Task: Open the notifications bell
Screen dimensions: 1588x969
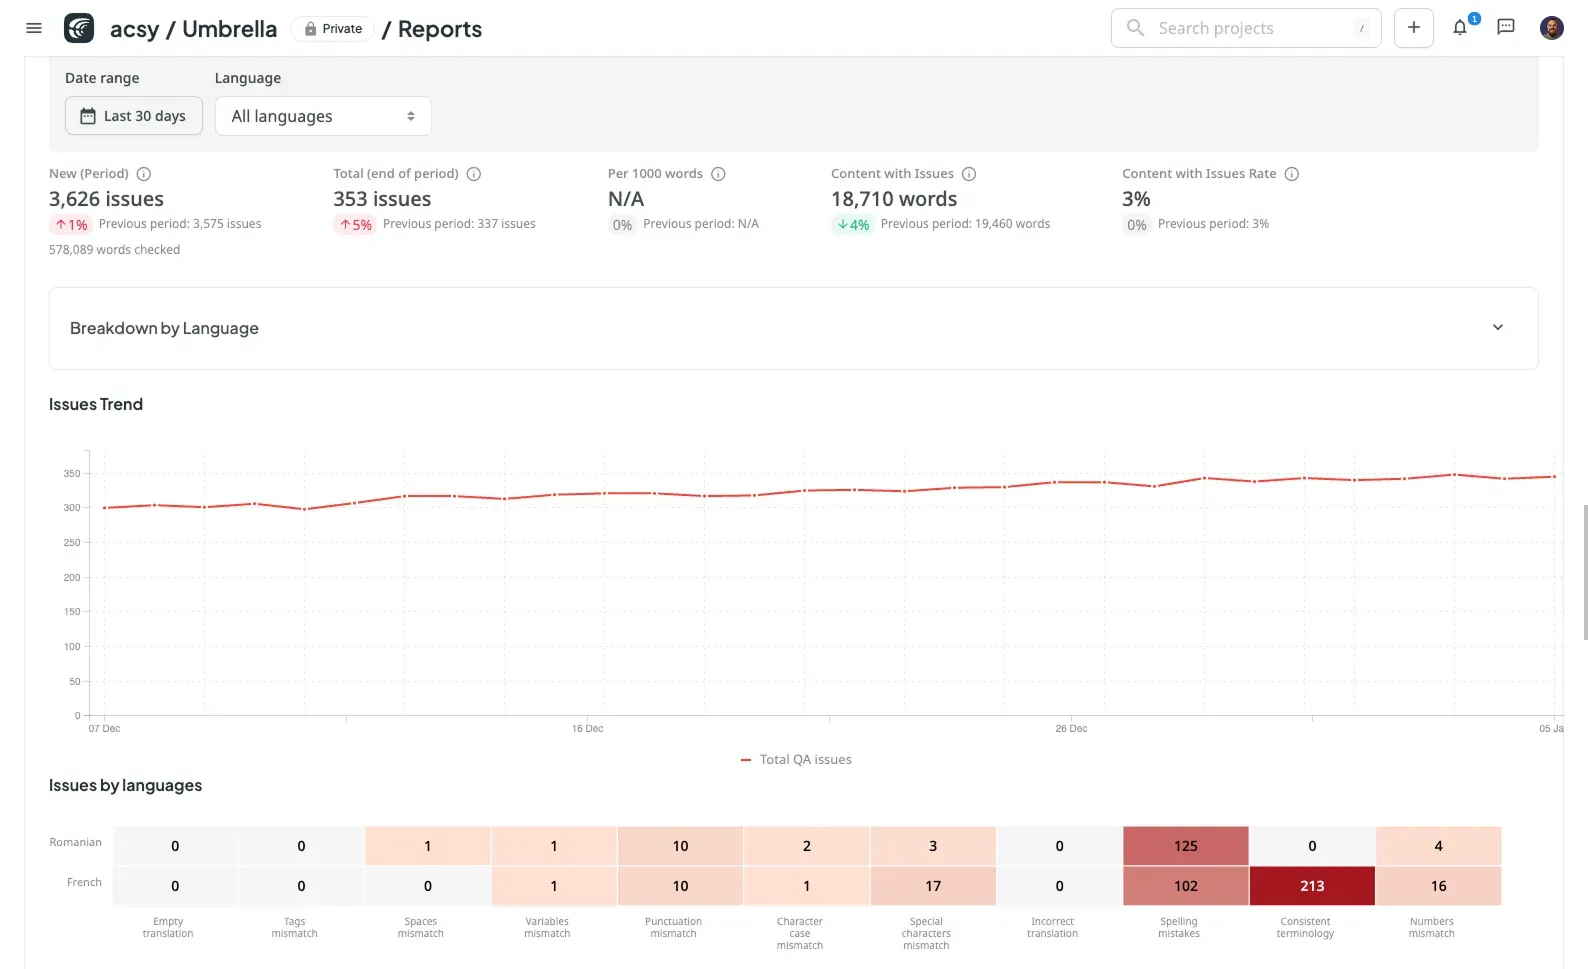Action: pyautogui.click(x=1460, y=28)
